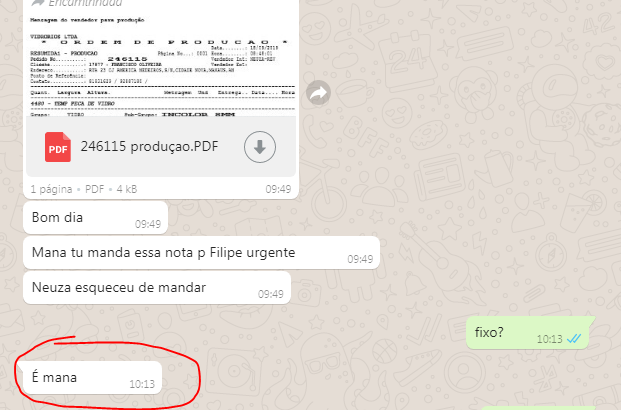Click the 10:13 timestamp on fixo? message

pyautogui.click(x=549, y=339)
